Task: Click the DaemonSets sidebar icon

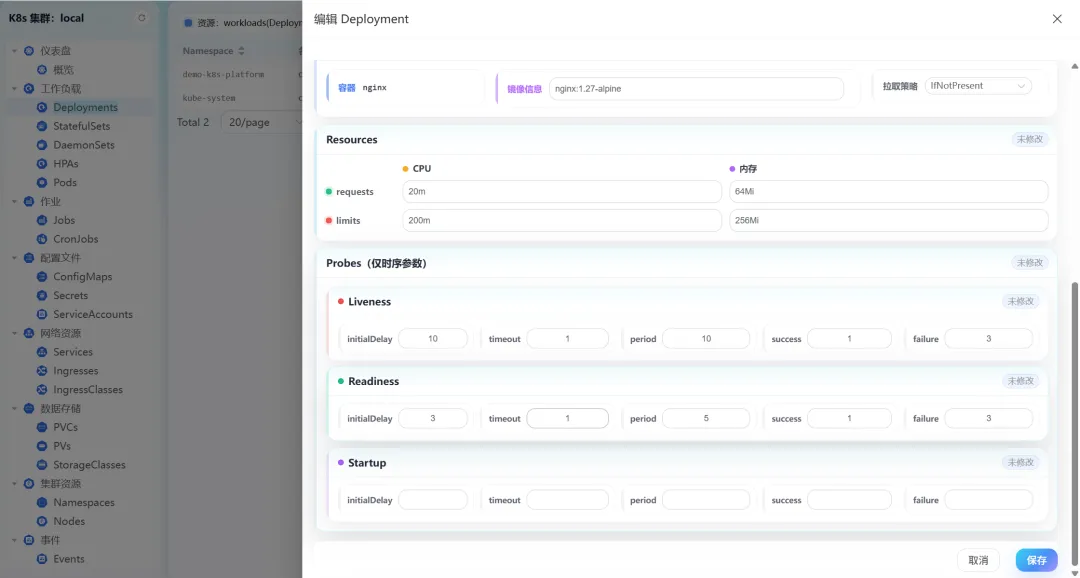Action: click(42, 145)
